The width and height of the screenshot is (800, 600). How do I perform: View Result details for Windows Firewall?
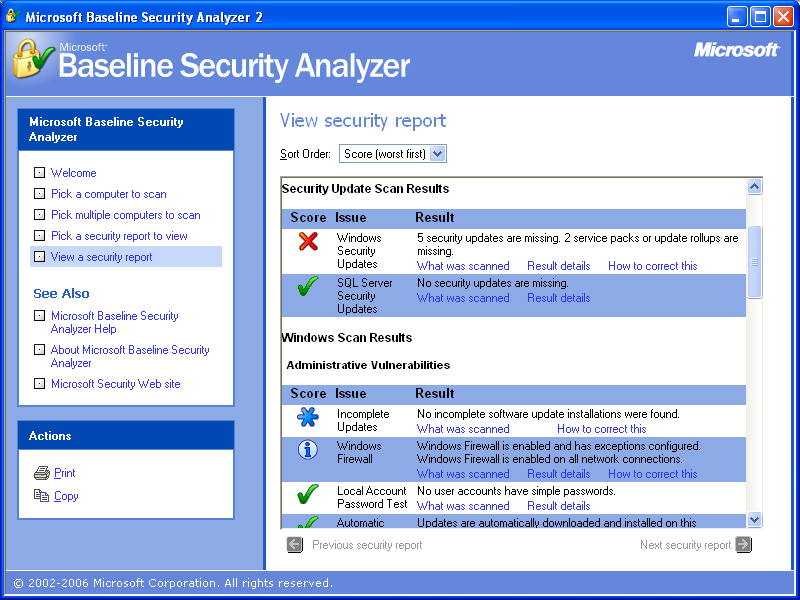pos(559,474)
